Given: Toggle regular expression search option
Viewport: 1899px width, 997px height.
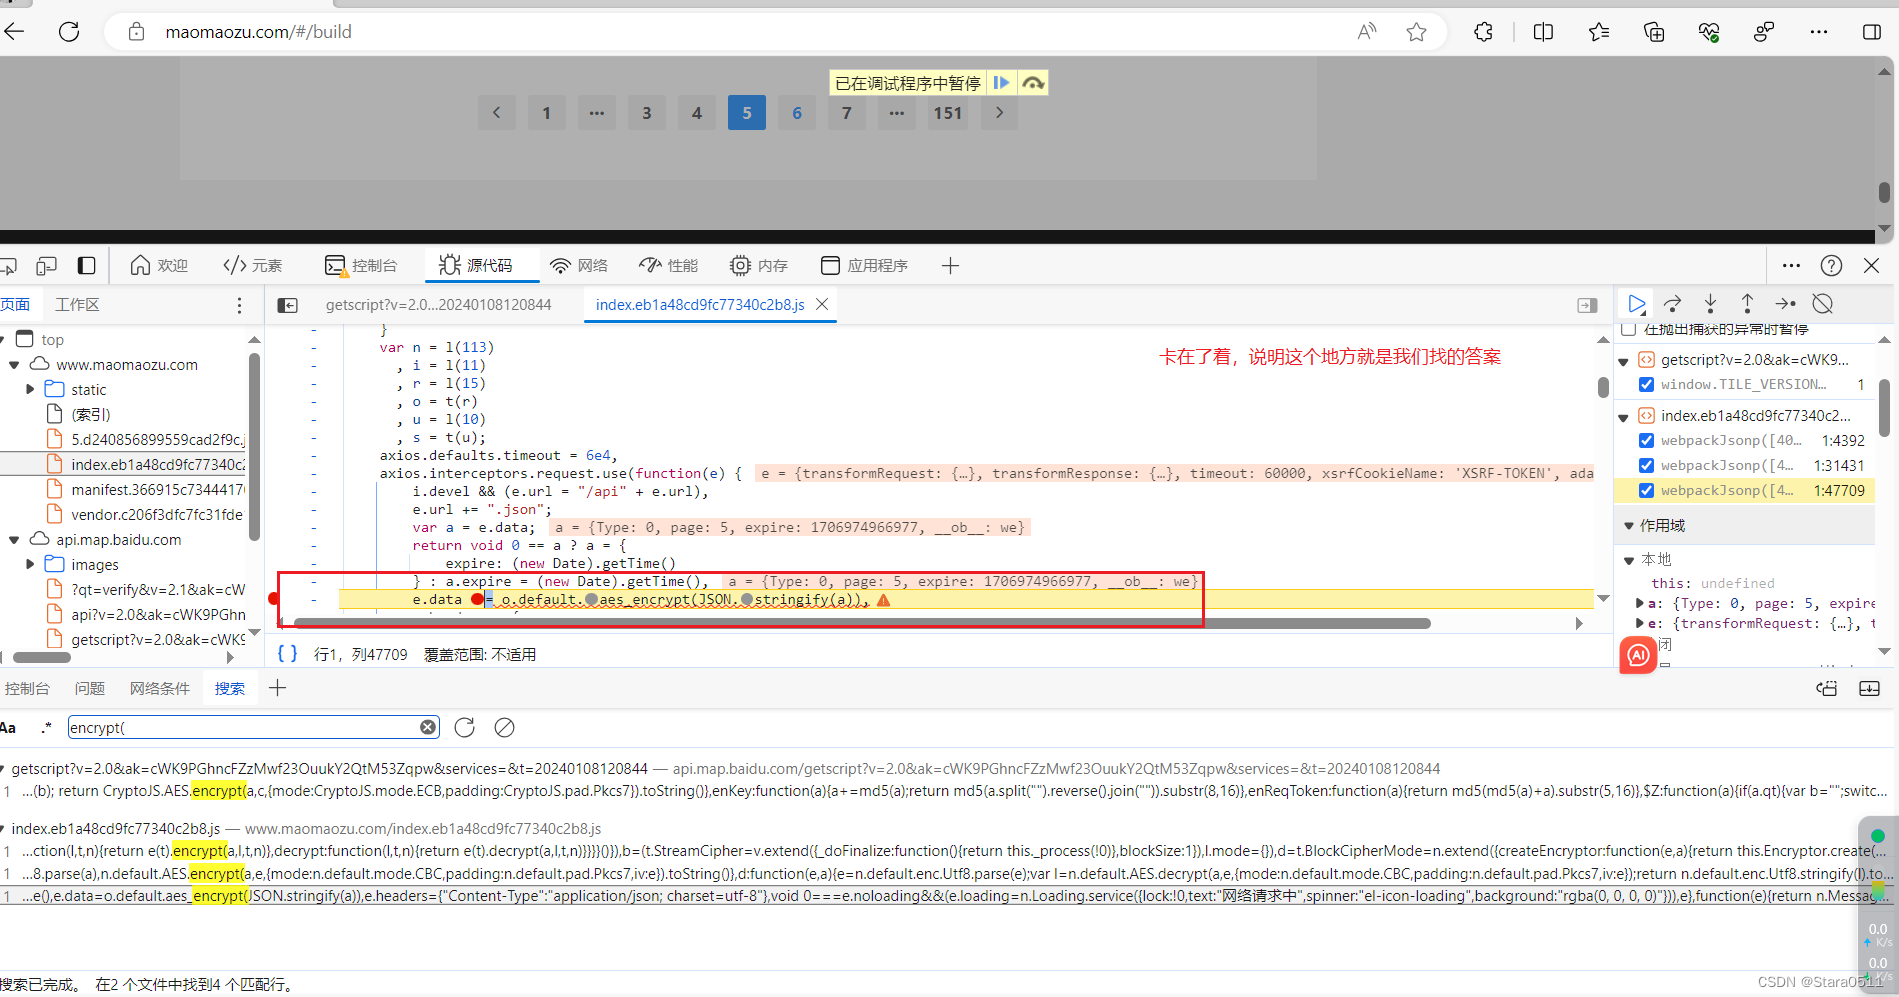Looking at the screenshot, I should [x=46, y=727].
